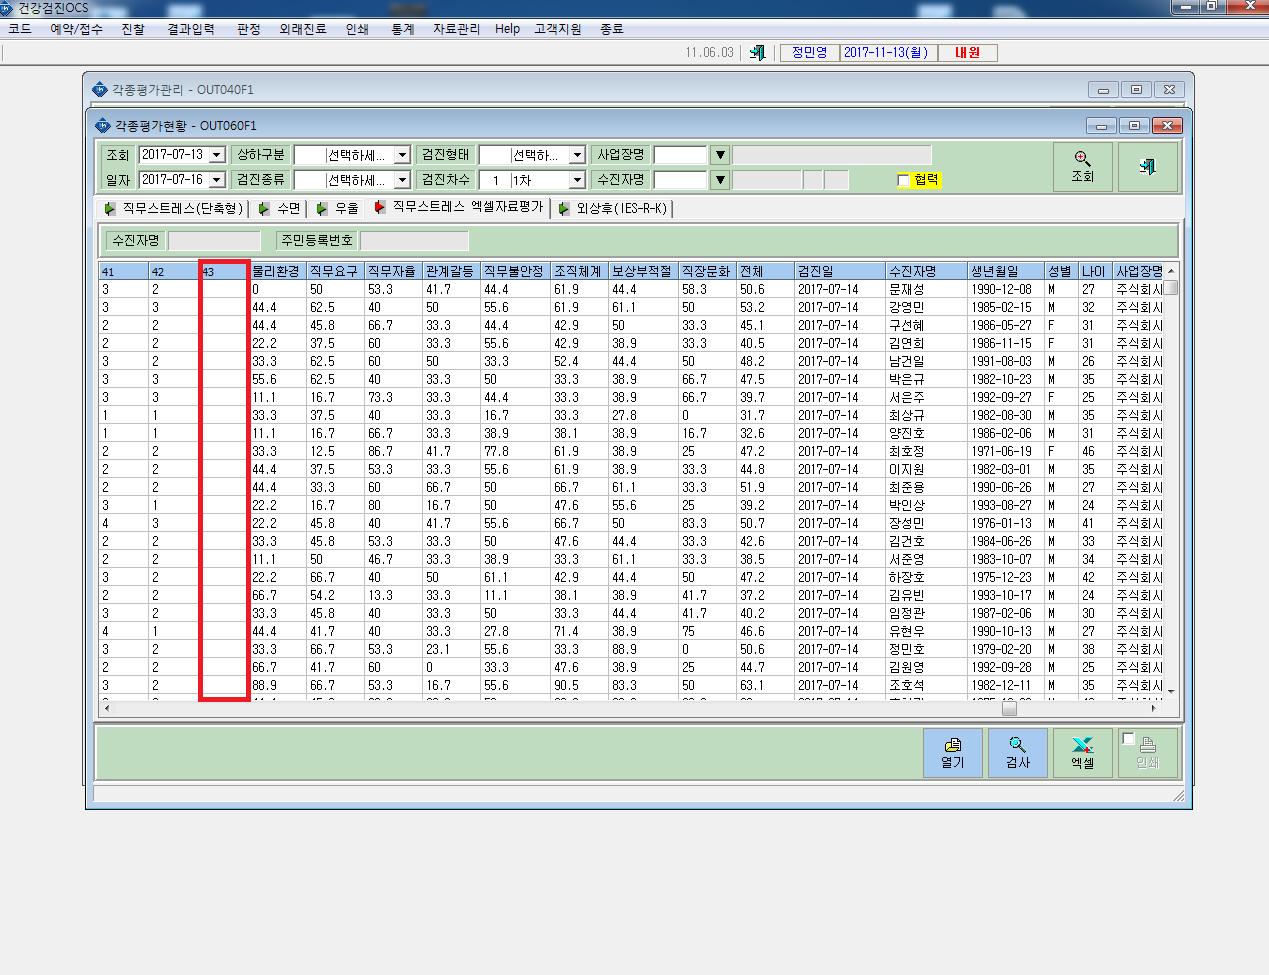This screenshot has width=1269, height=975.
Task: Click the exit door icon in top toolbar
Action: pyautogui.click(x=758, y=53)
